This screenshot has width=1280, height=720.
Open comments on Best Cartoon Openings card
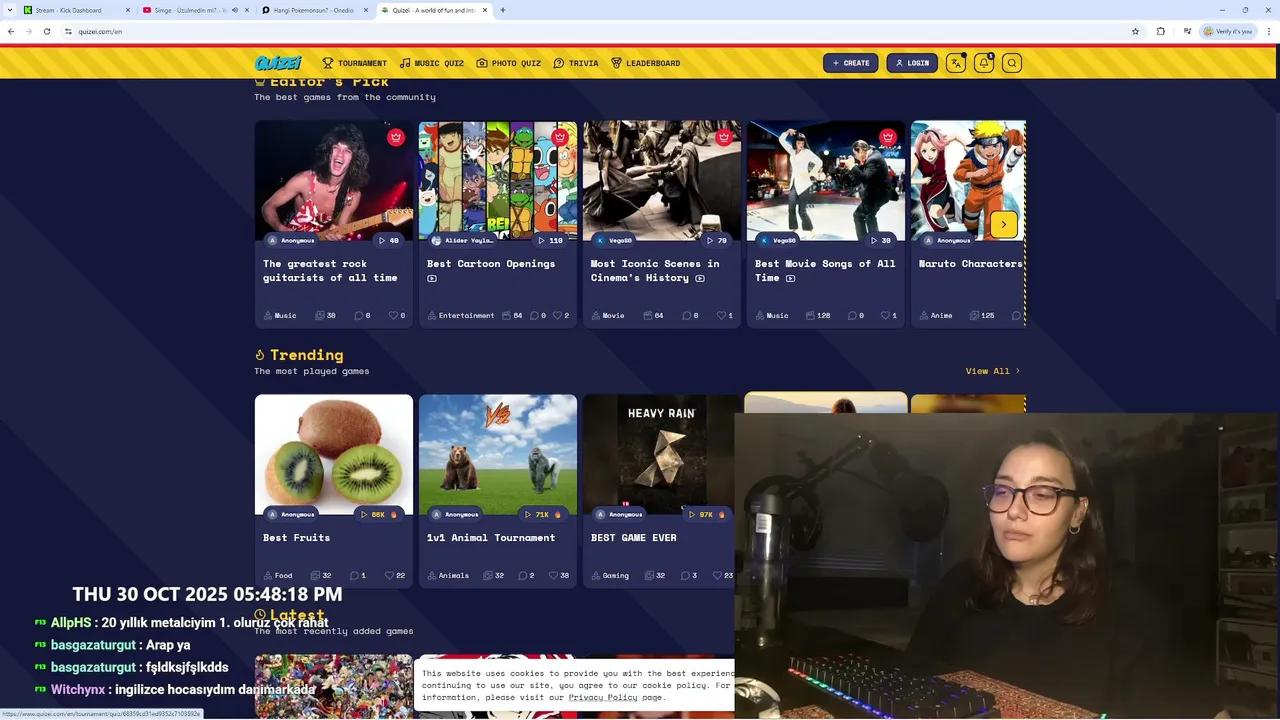tap(534, 315)
